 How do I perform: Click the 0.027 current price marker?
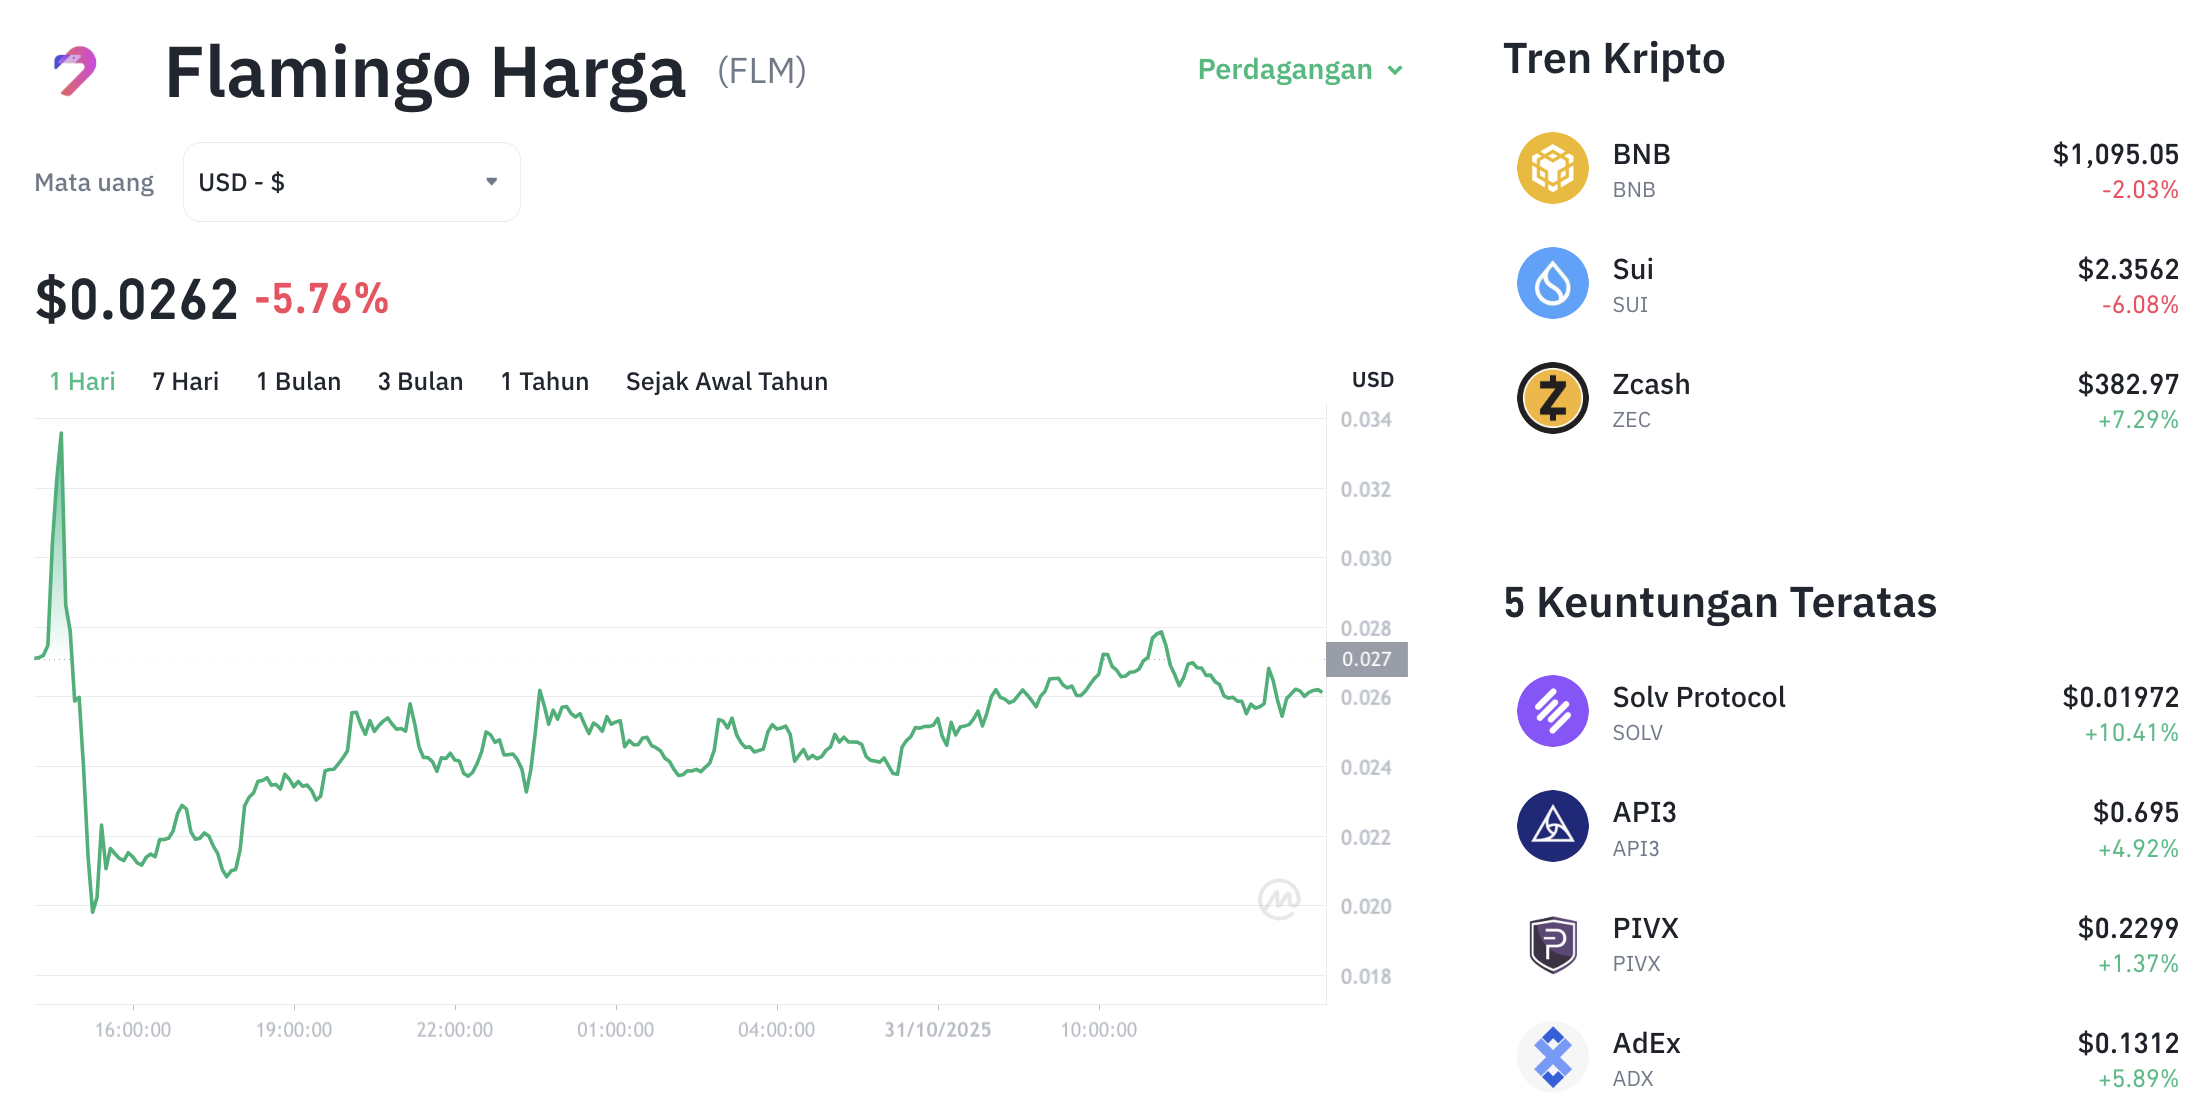click(x=1366, y=659)
